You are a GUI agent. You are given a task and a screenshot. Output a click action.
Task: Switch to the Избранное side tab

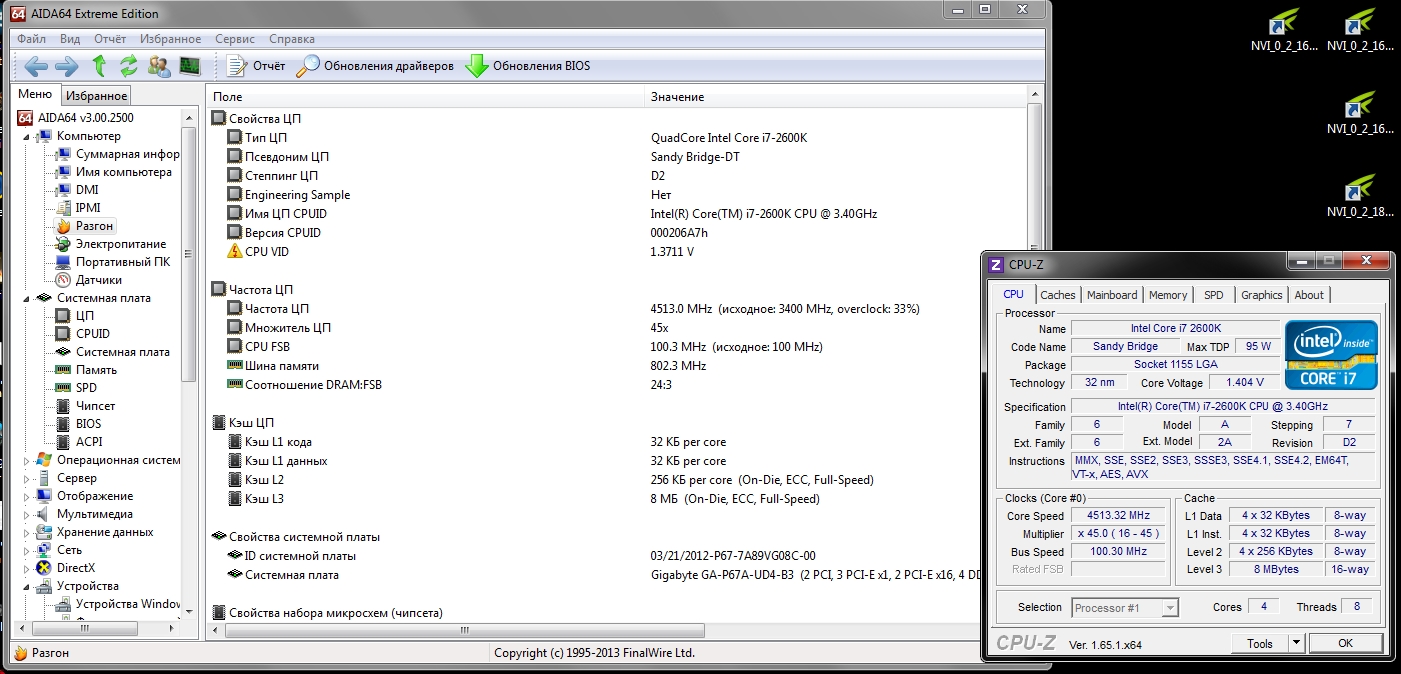tap(97, 96)
